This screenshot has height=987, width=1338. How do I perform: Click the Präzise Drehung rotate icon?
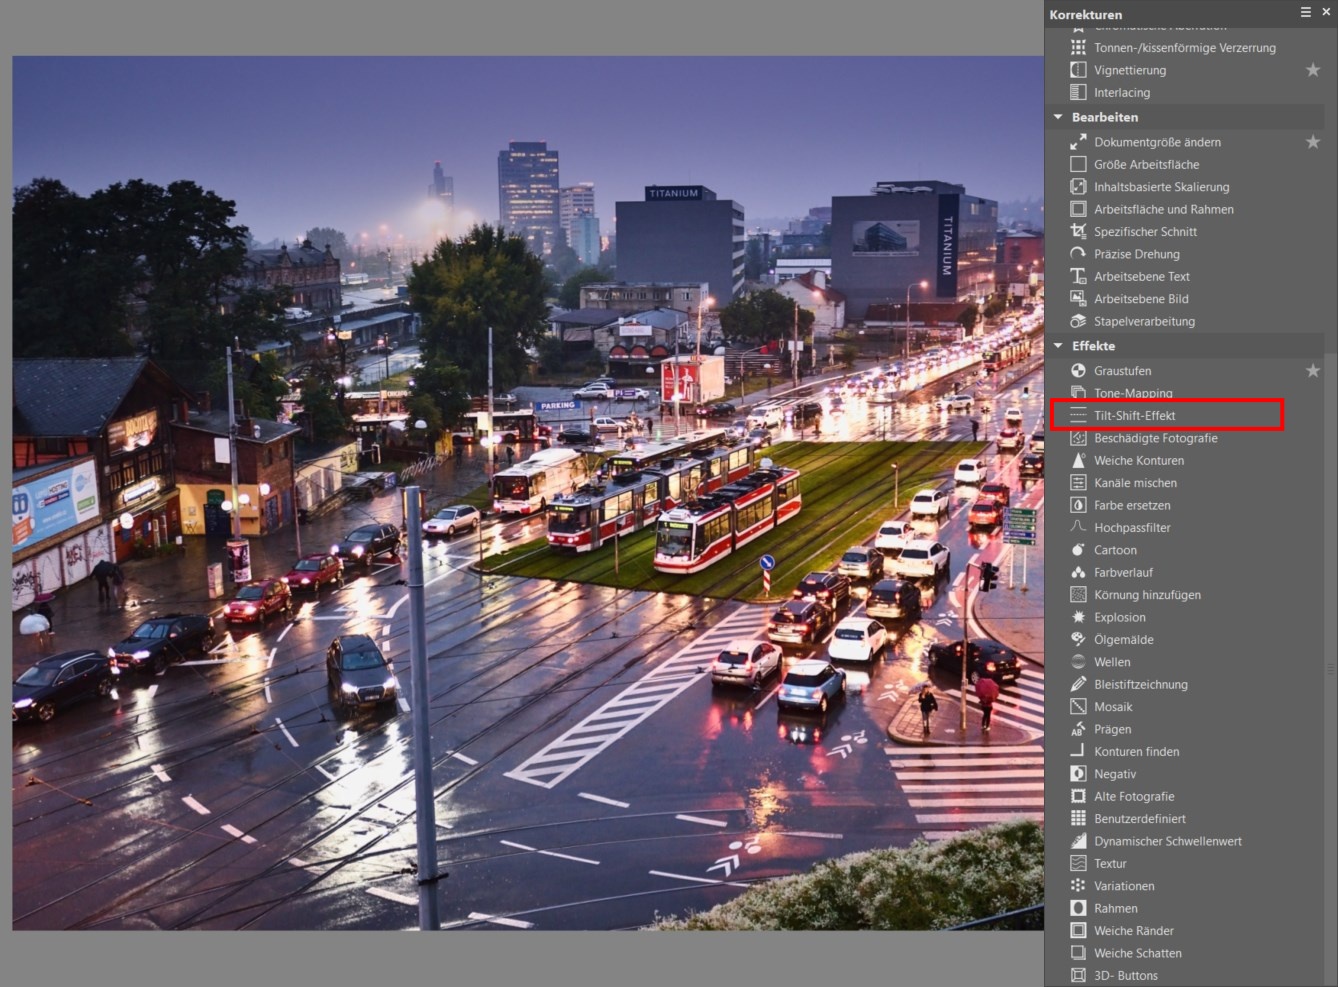coord(1078,254)
